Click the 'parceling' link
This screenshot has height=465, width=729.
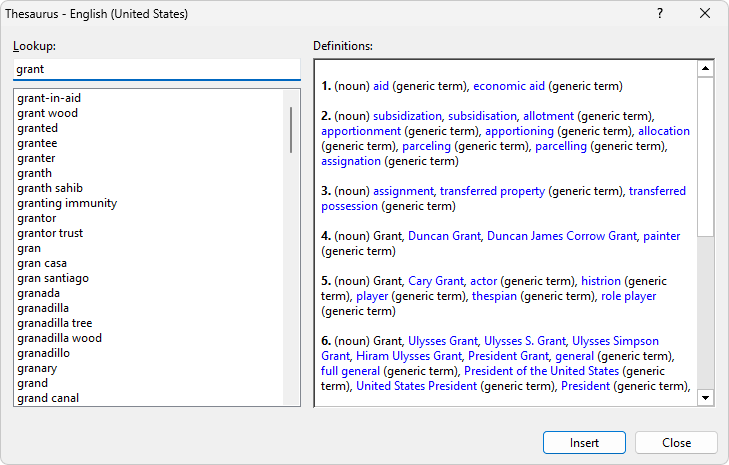(x=426, y=146)
